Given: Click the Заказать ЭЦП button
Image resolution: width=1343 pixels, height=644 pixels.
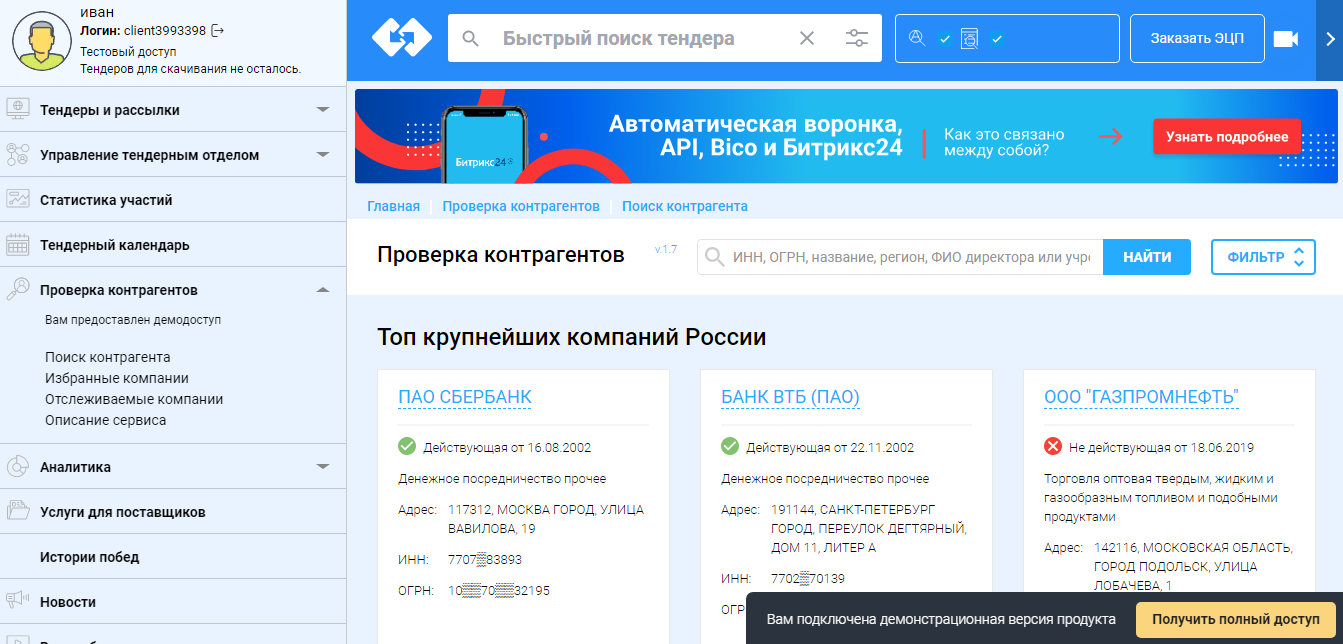Looking at the screenshot, I should (1197, 39).
